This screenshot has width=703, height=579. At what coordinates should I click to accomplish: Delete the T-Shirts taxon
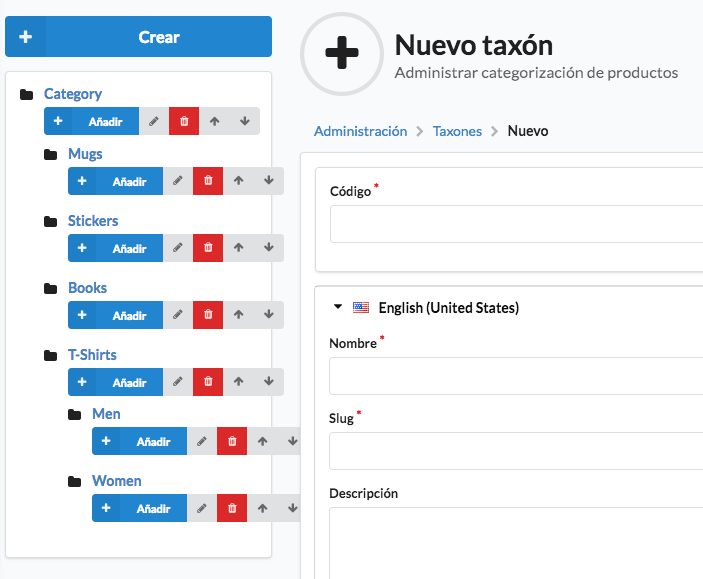tap(208, 382)
